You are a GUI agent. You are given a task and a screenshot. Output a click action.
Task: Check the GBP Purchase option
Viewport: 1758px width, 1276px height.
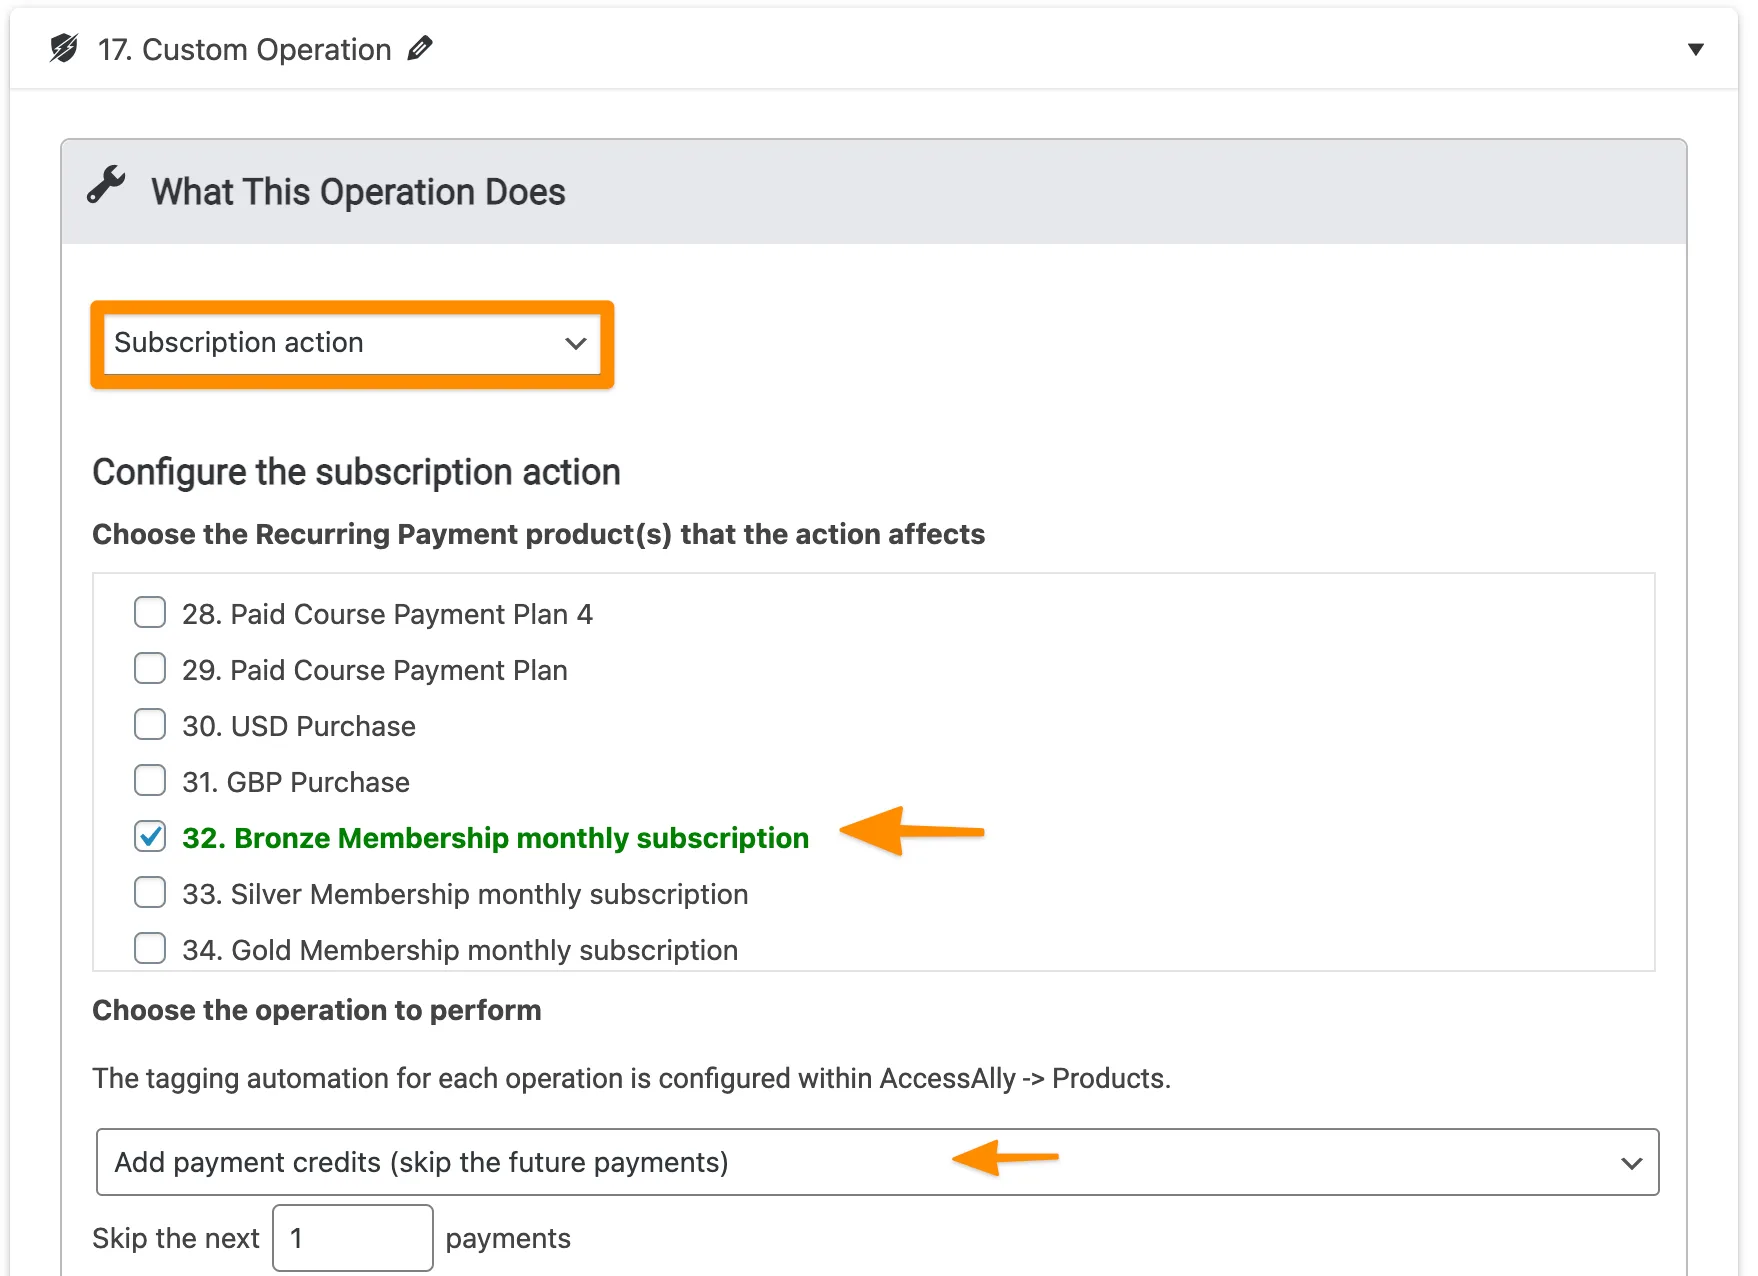pos(150,780)
